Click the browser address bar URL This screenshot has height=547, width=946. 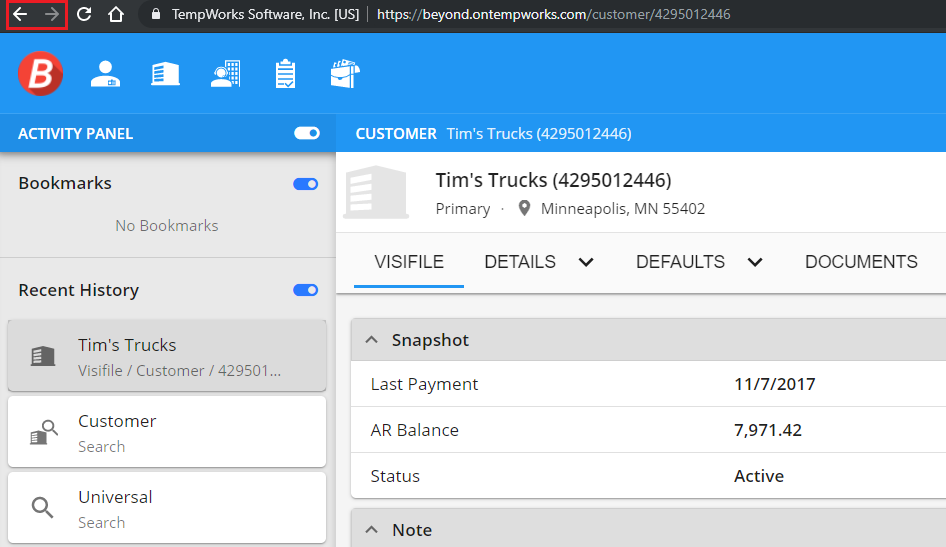[553, 14]
